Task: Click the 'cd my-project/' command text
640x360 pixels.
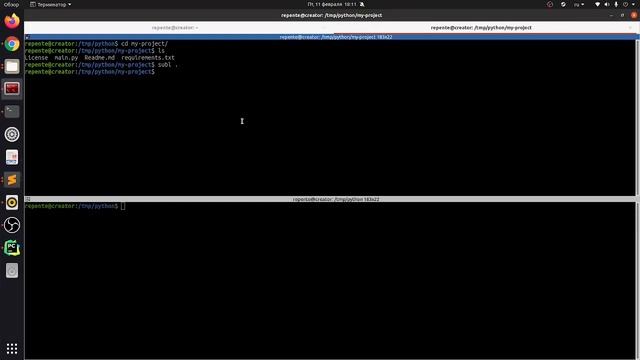Action: click(144, 44)
